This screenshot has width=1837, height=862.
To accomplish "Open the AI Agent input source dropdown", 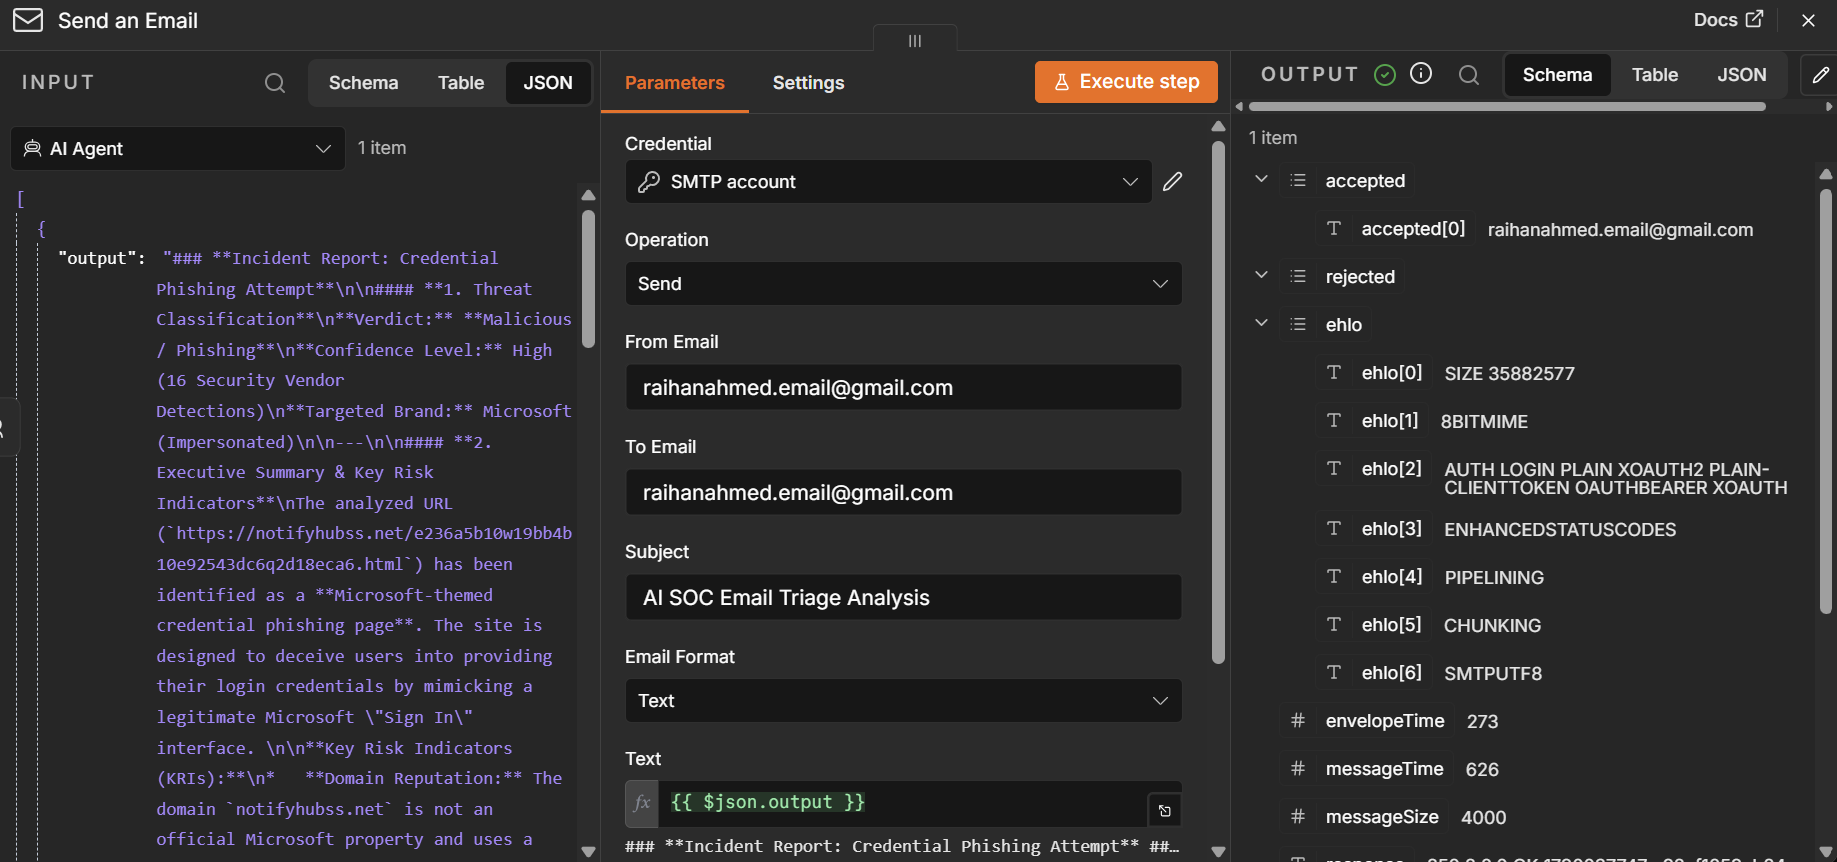I will tap(178, 148).
